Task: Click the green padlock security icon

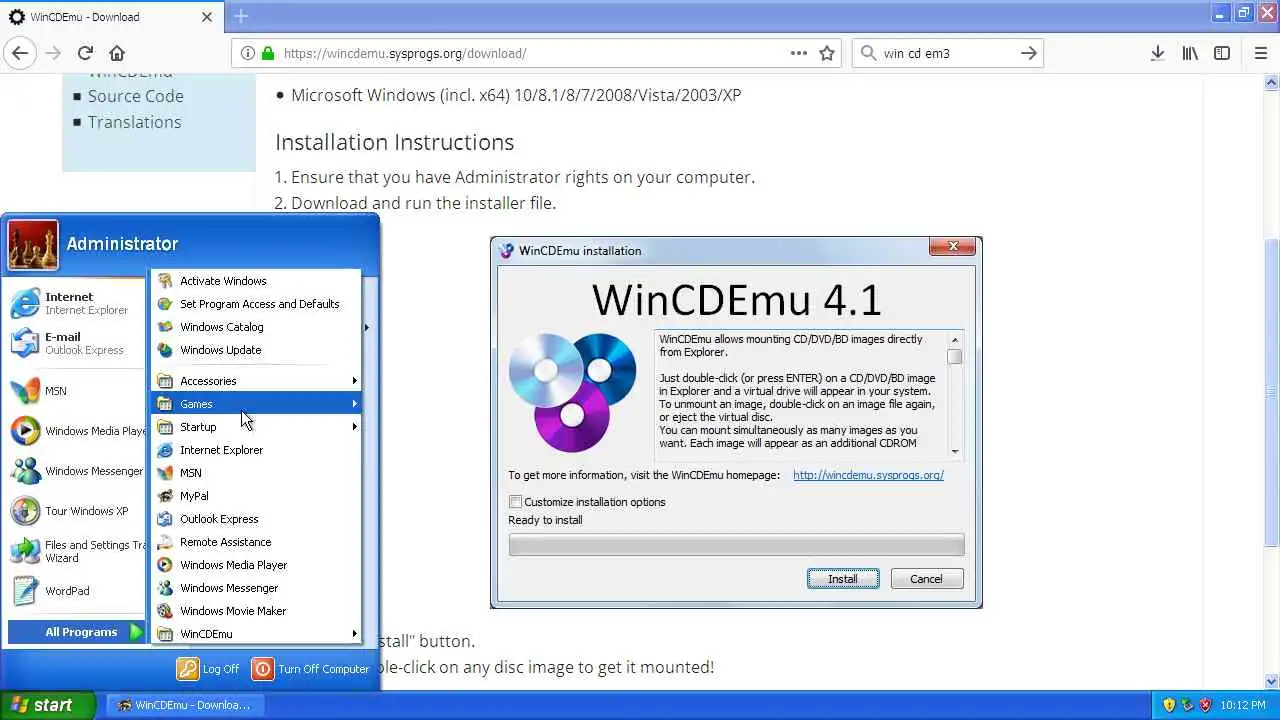Action: [267, 53]
